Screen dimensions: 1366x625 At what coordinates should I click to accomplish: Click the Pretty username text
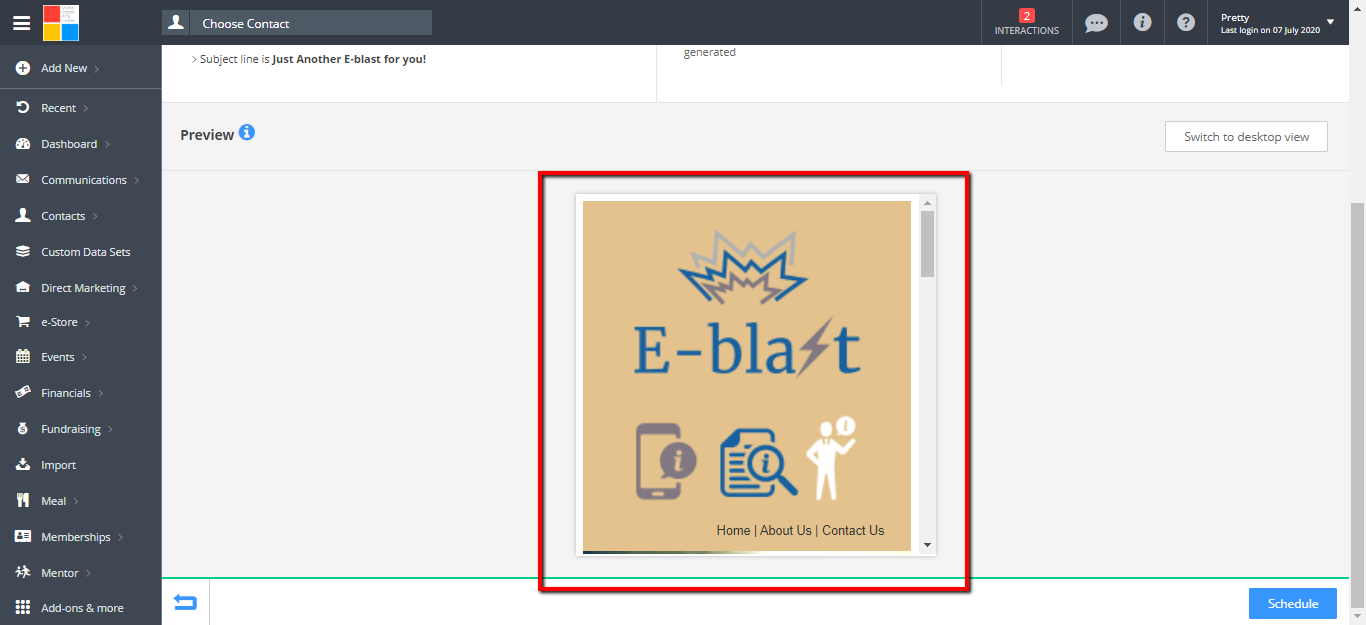click(1235, 17)
